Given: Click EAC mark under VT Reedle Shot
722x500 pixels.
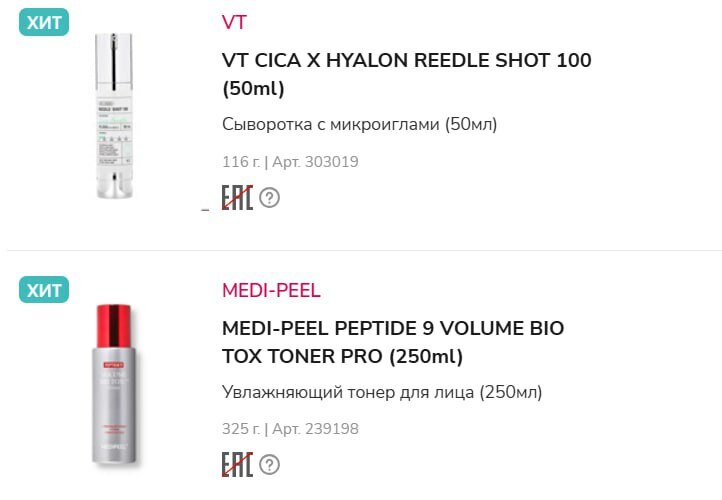Looking at the screenshot, I should pyautogui.click(x=237, y=197).
